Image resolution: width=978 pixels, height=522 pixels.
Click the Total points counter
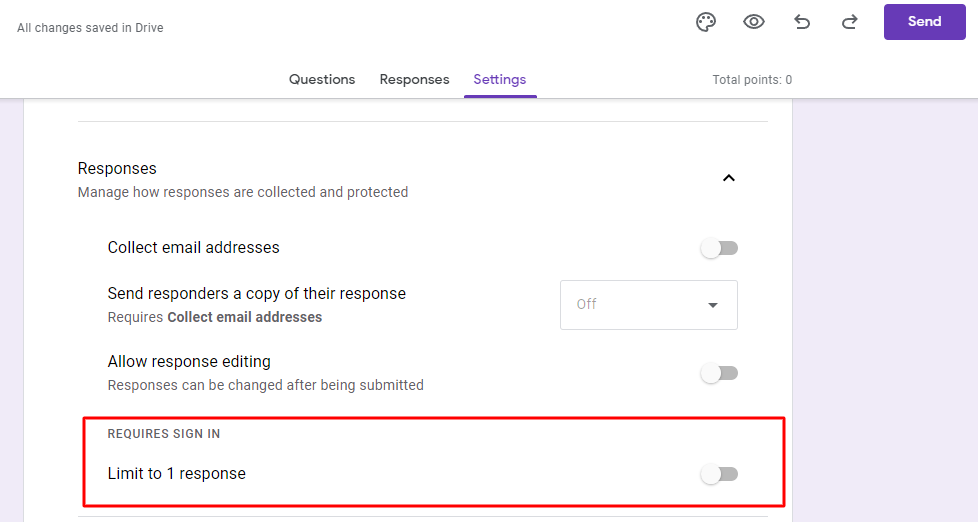(752, 80)
